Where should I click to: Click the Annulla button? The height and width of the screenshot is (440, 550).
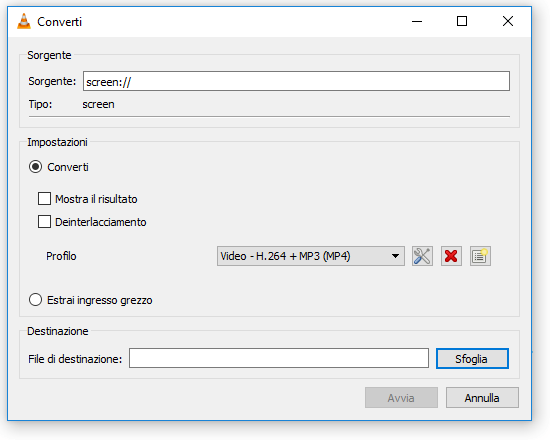pos(482,398)
